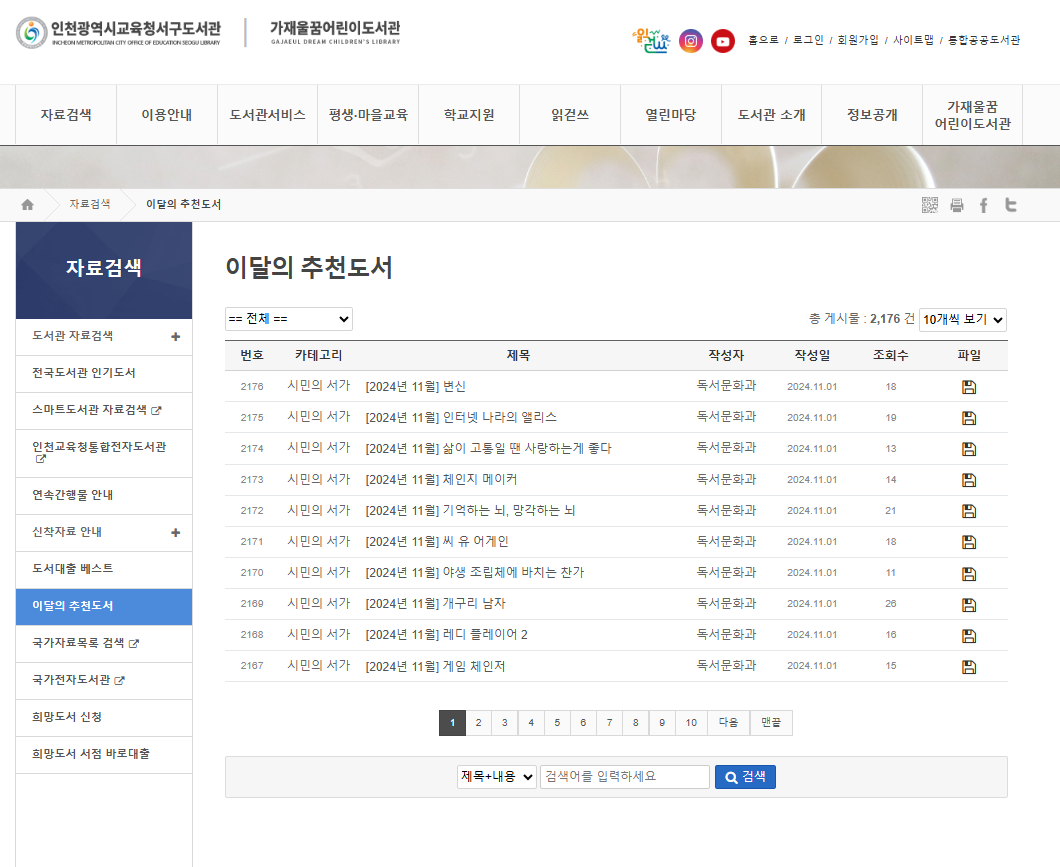Open 이용안내 in main navigation
The height and width of the screenshot is (867, 1060).
(167, 115)
